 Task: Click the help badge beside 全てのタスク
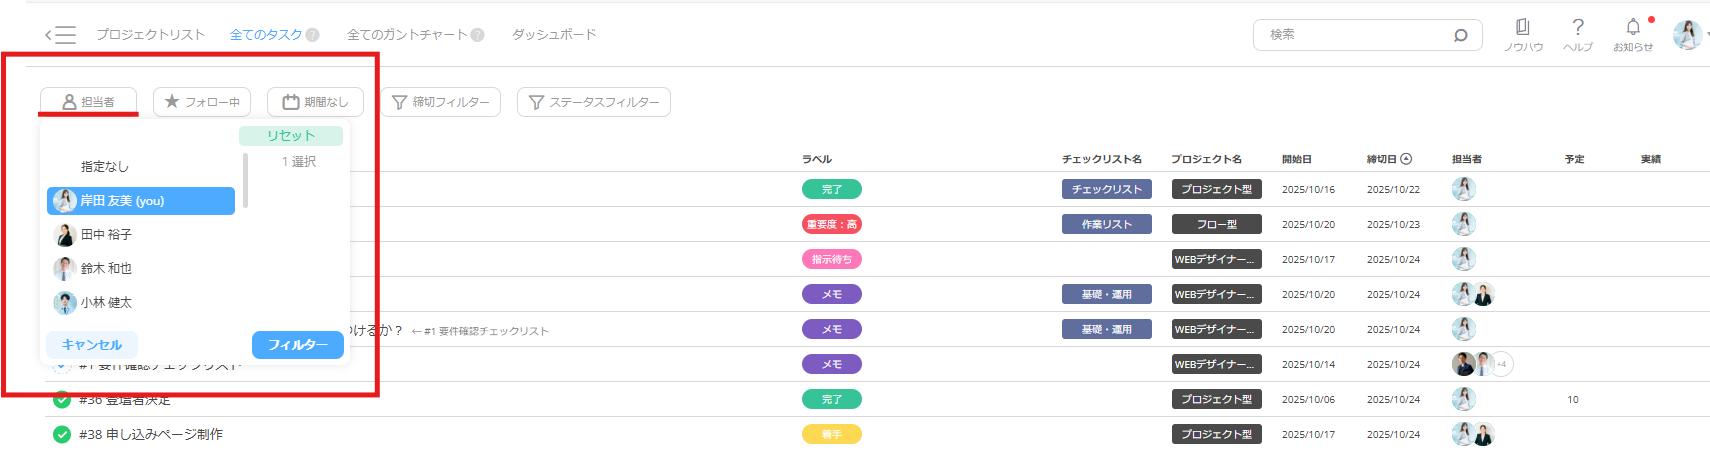[313, 35]
